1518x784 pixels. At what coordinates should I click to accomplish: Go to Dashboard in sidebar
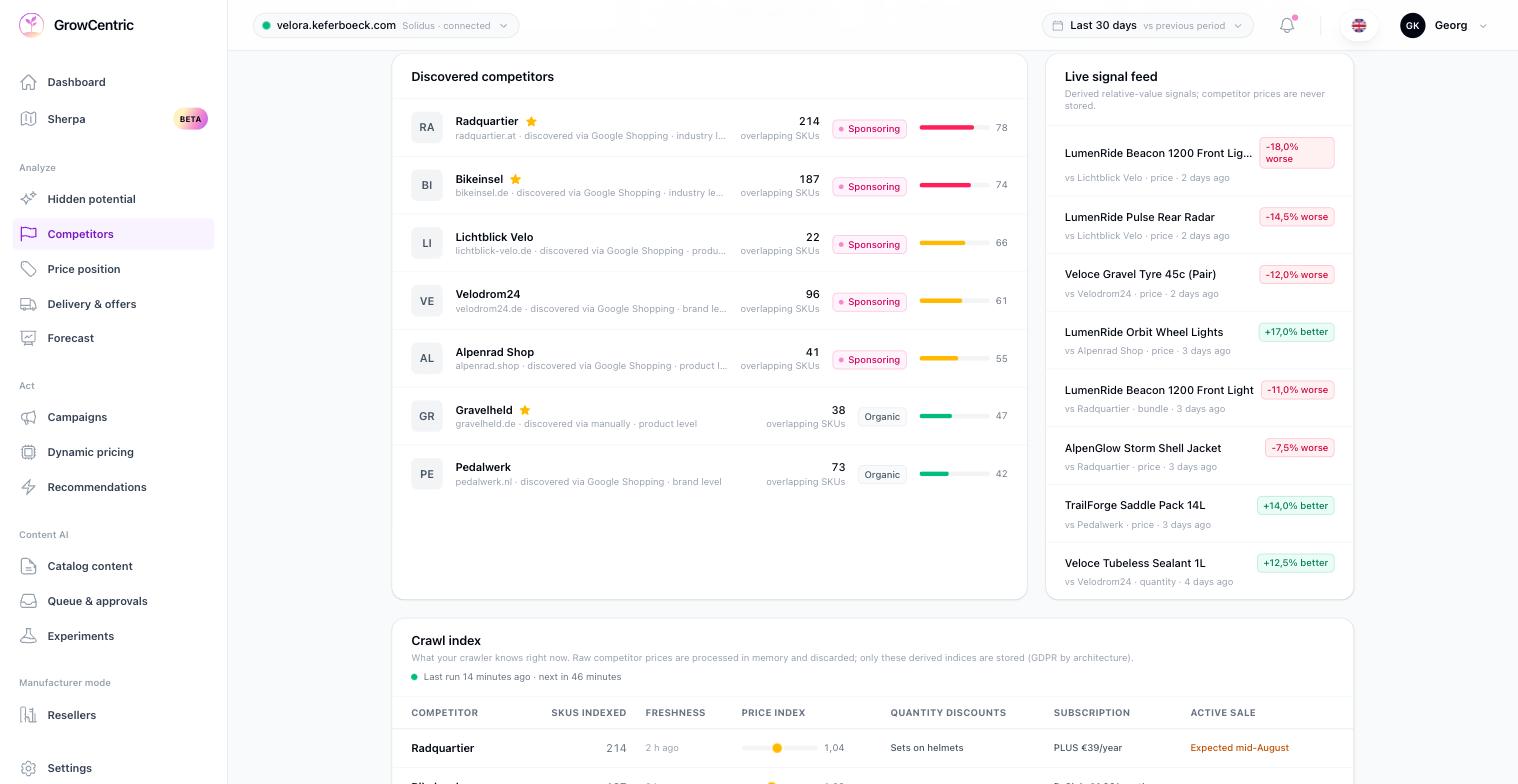(x=113, y=82)
